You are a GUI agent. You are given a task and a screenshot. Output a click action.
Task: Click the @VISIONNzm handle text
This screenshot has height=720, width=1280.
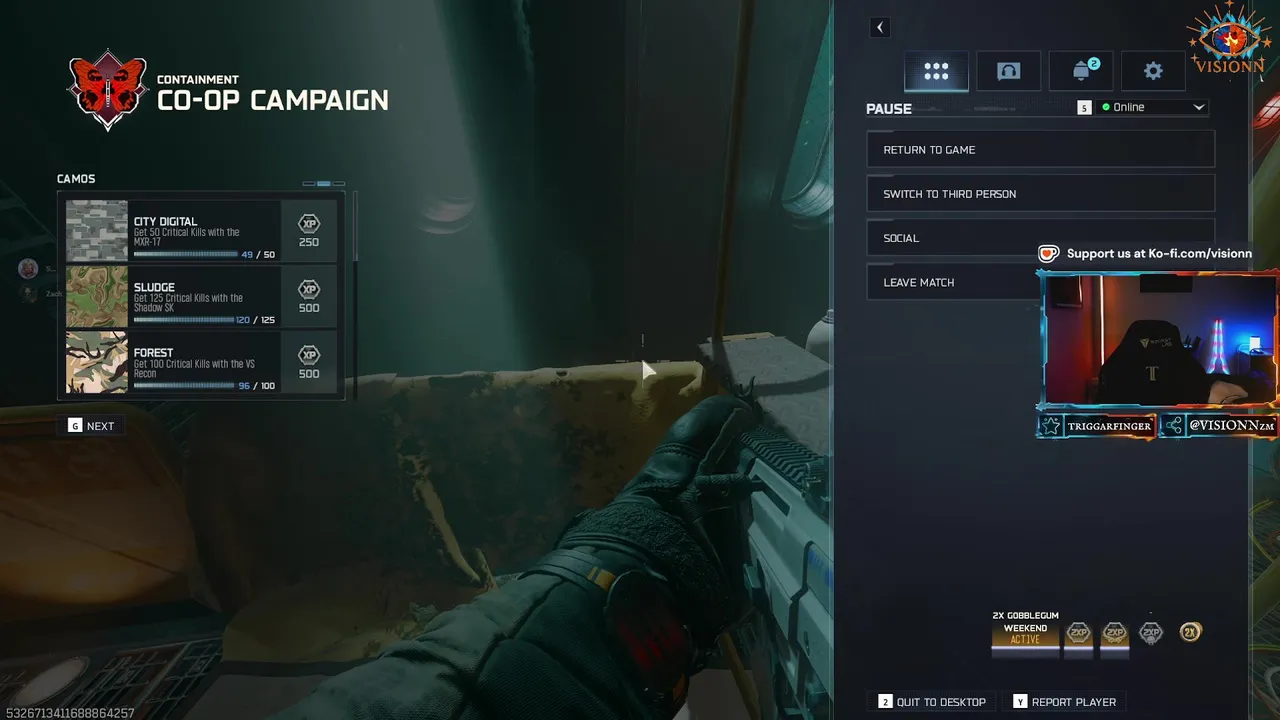pyautogui.click(x=1231, y=426)
